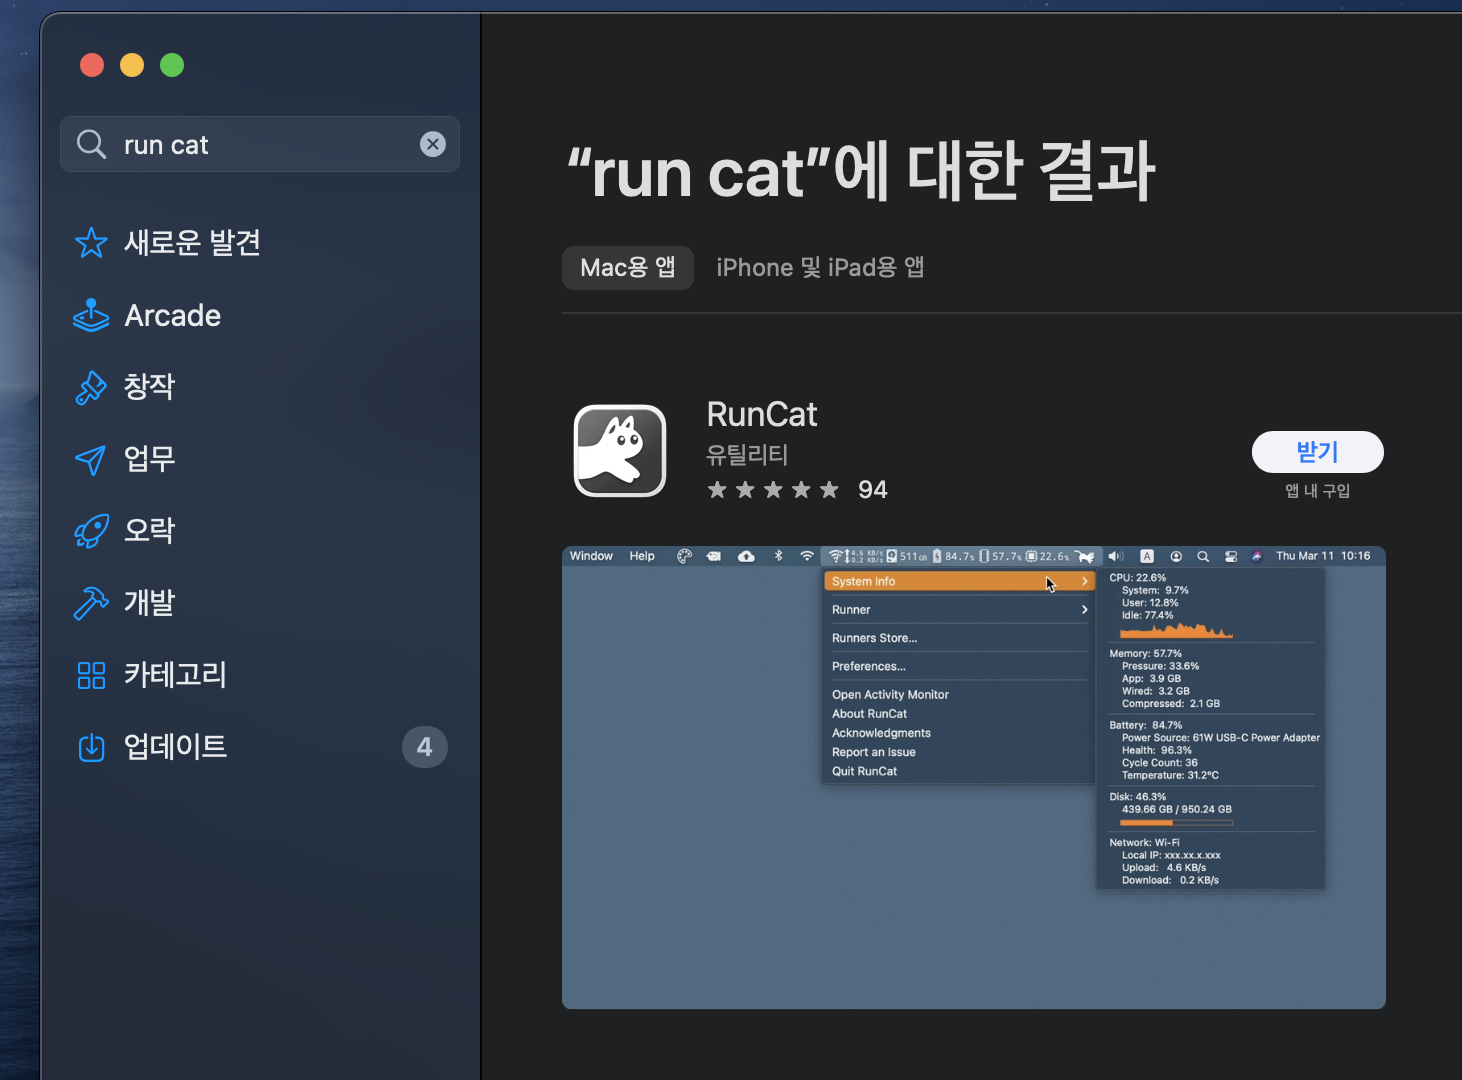Click the magnifying glass search icon

[x=91, y=144]
